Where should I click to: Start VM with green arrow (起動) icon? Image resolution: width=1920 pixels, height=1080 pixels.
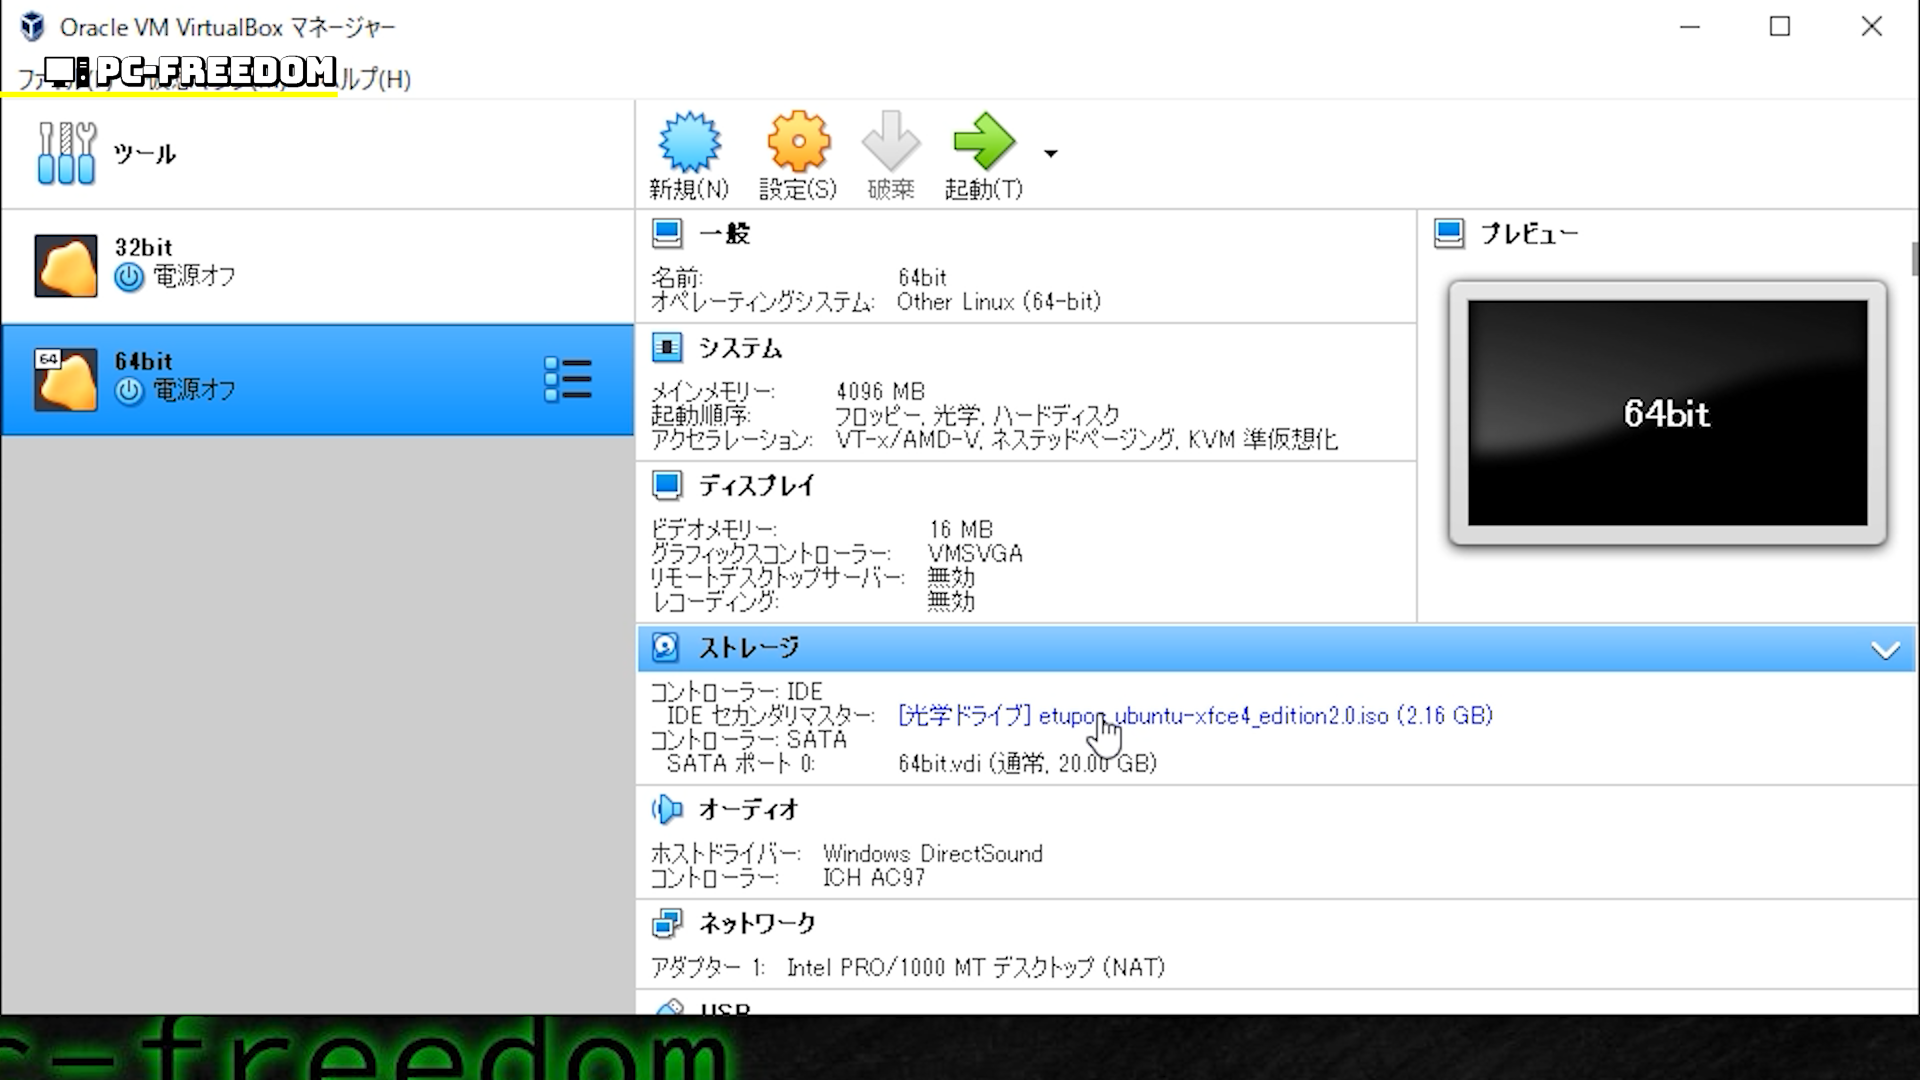(x=983, y=143)
